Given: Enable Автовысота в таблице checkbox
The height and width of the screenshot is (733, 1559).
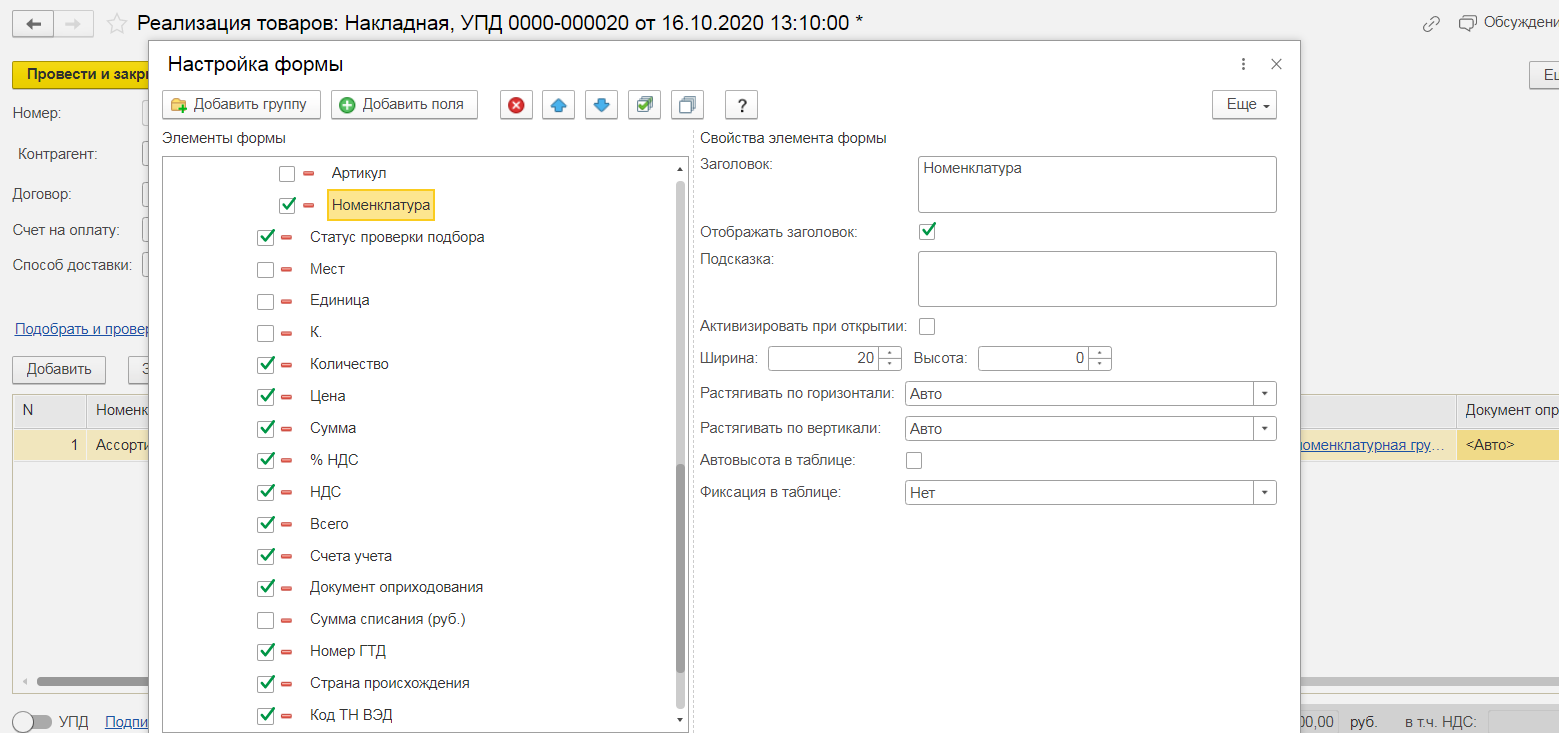Looking at the screenshot, I should pyautogui.click(x=913, y=461).
